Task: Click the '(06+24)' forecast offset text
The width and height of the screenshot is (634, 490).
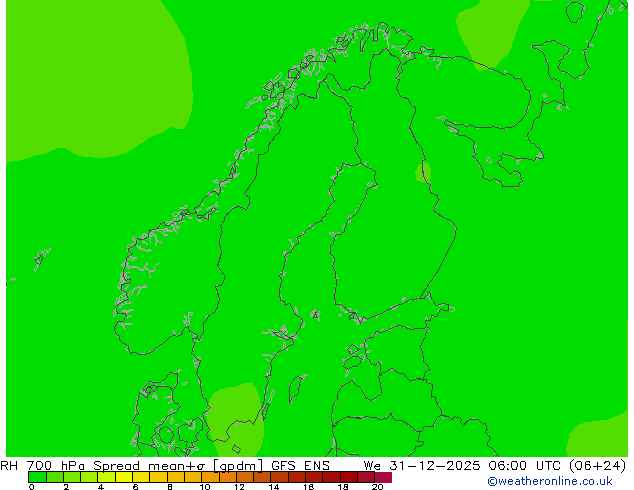Action: point(598,465)
